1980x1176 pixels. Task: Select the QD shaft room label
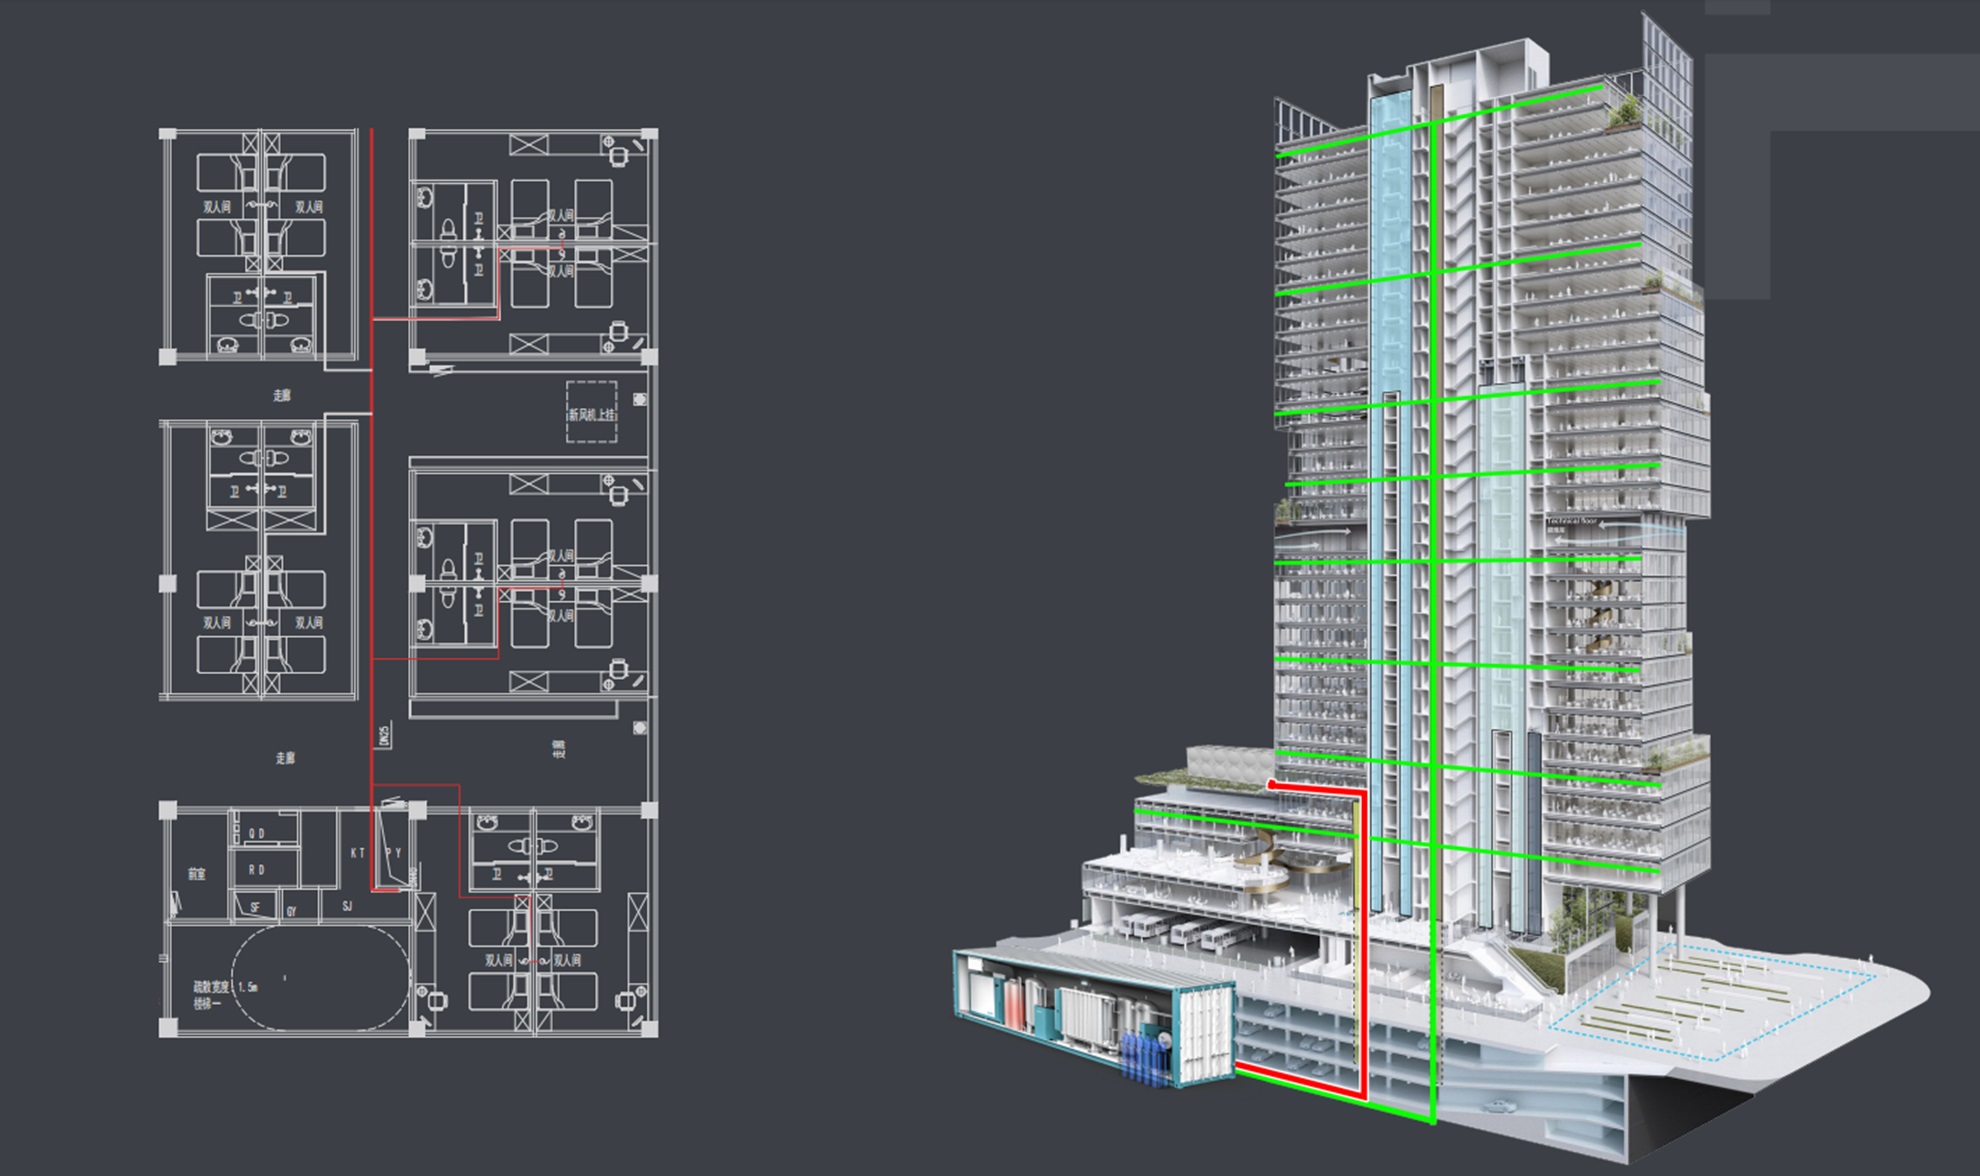(x=257, y=833)
